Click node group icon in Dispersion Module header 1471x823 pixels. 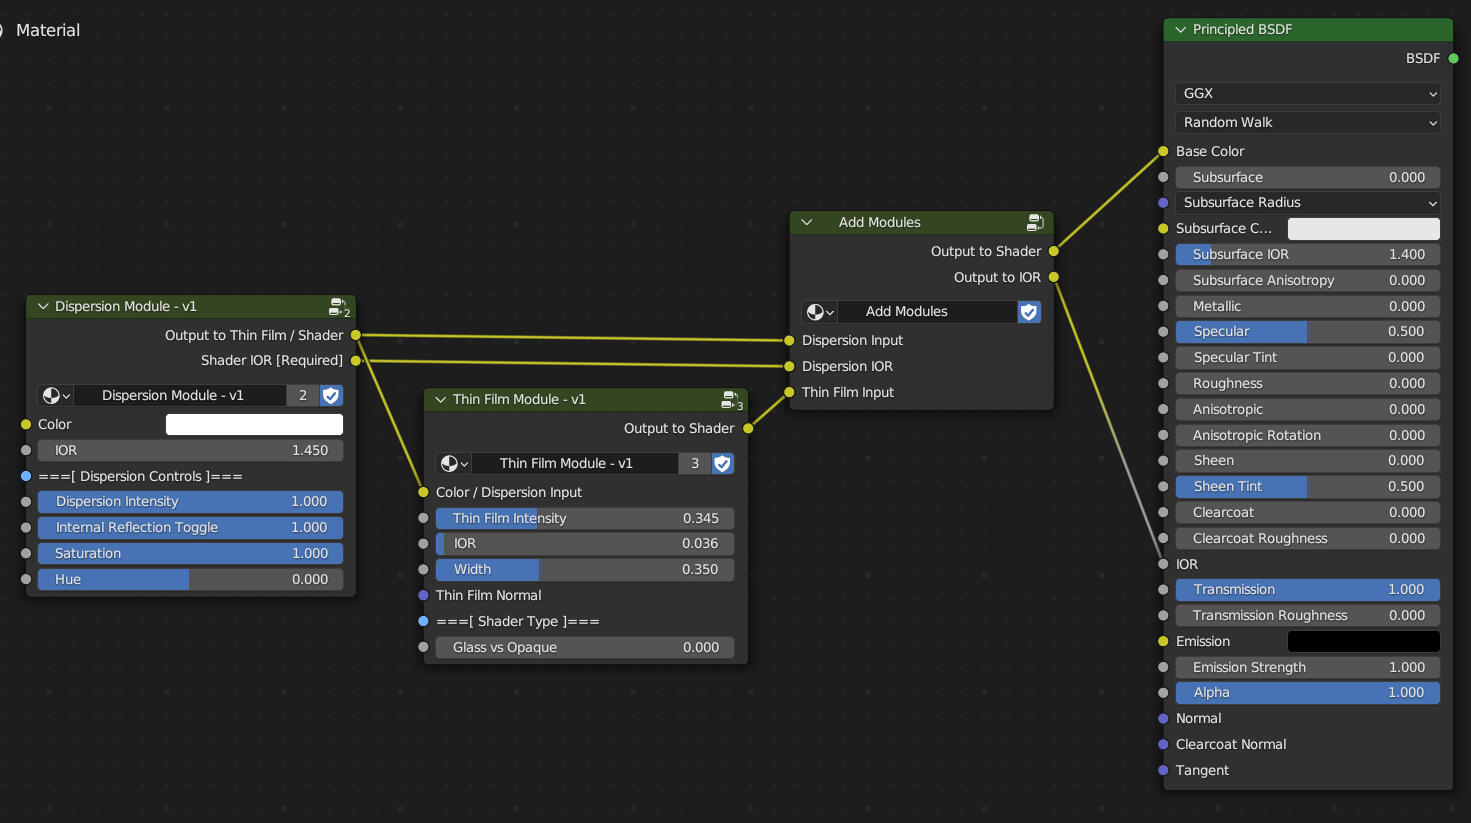click(338, 306)
